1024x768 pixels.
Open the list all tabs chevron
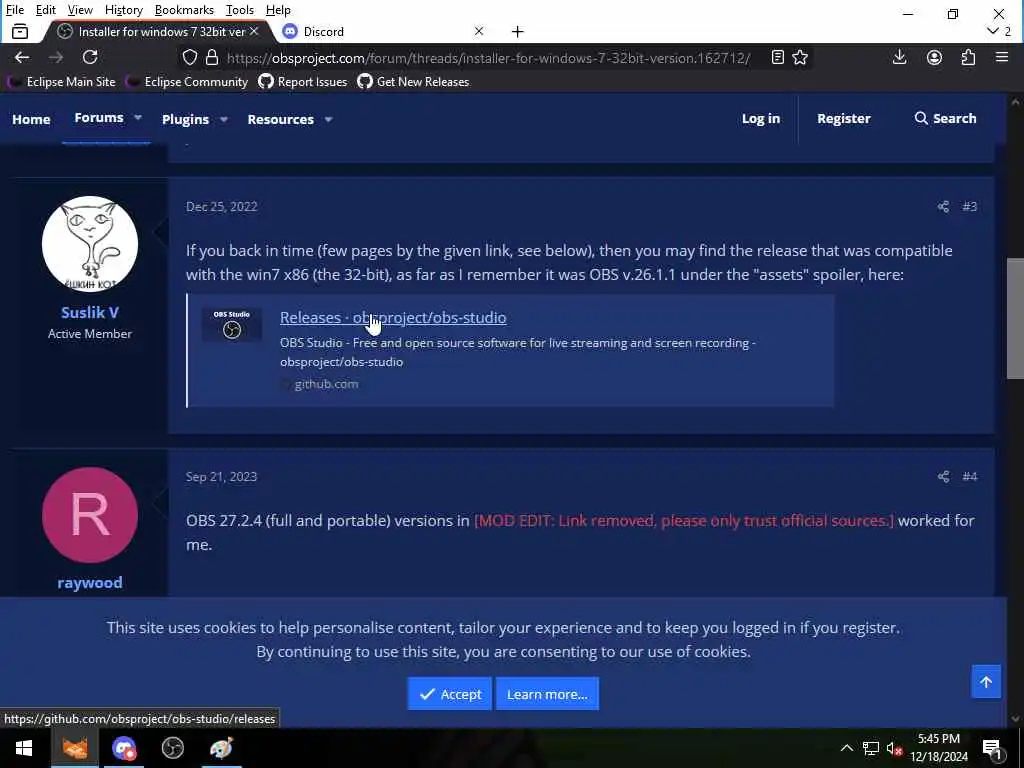tap(993, 31)
